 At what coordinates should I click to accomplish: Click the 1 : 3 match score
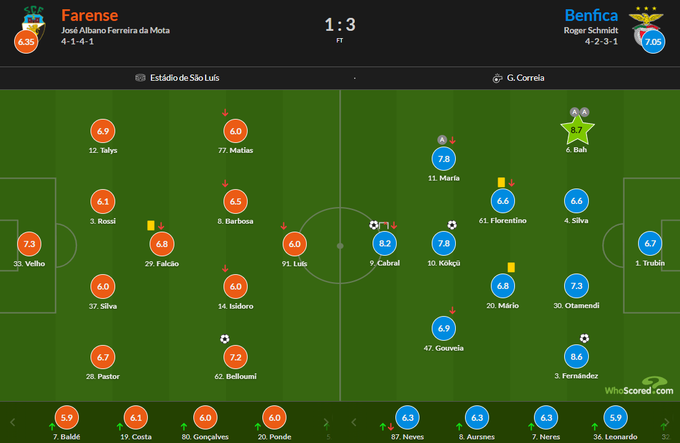click(340, 24)
